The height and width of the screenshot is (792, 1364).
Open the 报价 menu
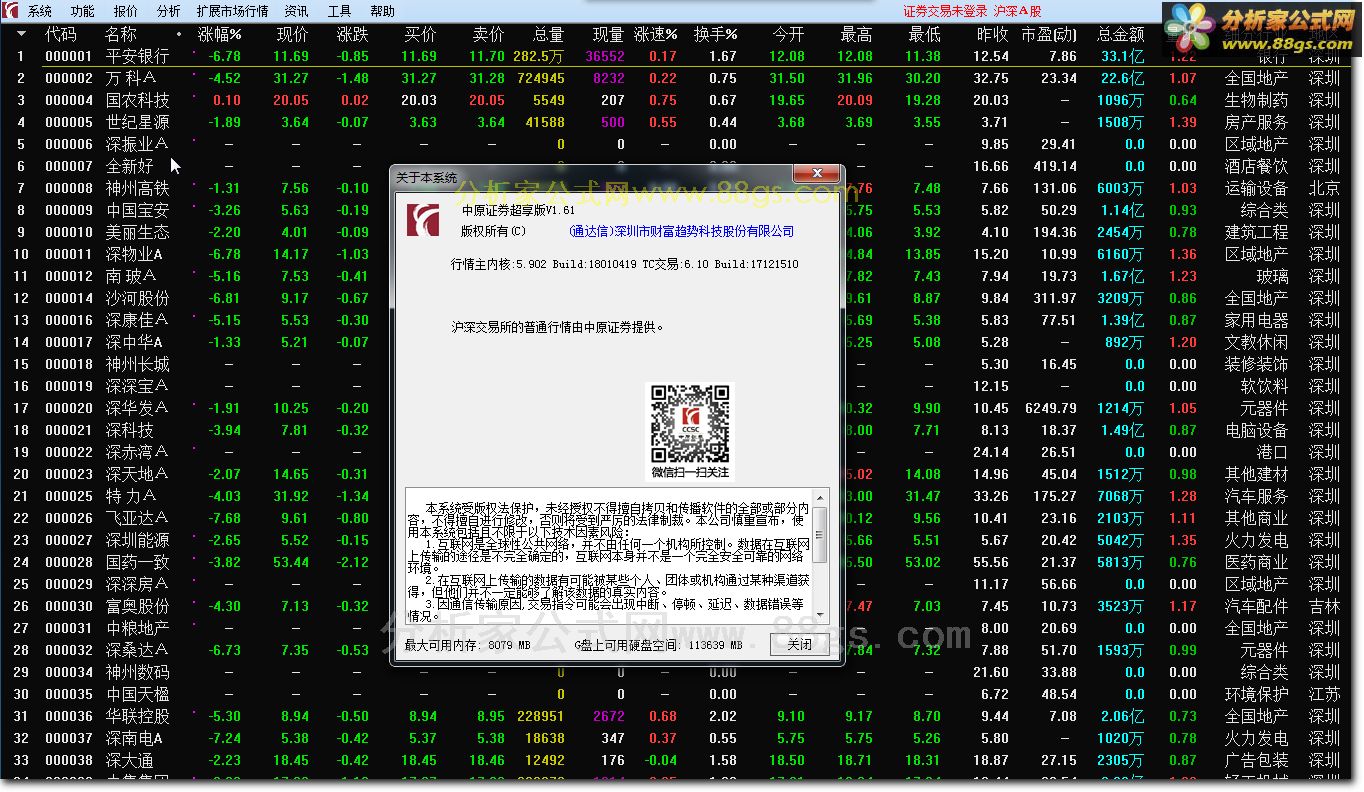pyautogui.click(x=126, y=12)
